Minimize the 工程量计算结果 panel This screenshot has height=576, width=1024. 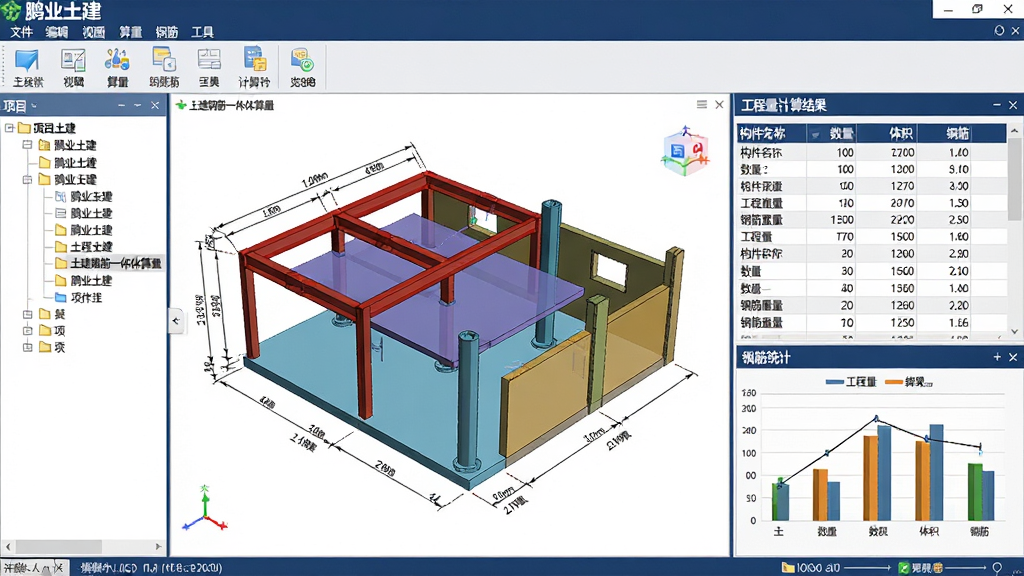click(x=997, y=104)
